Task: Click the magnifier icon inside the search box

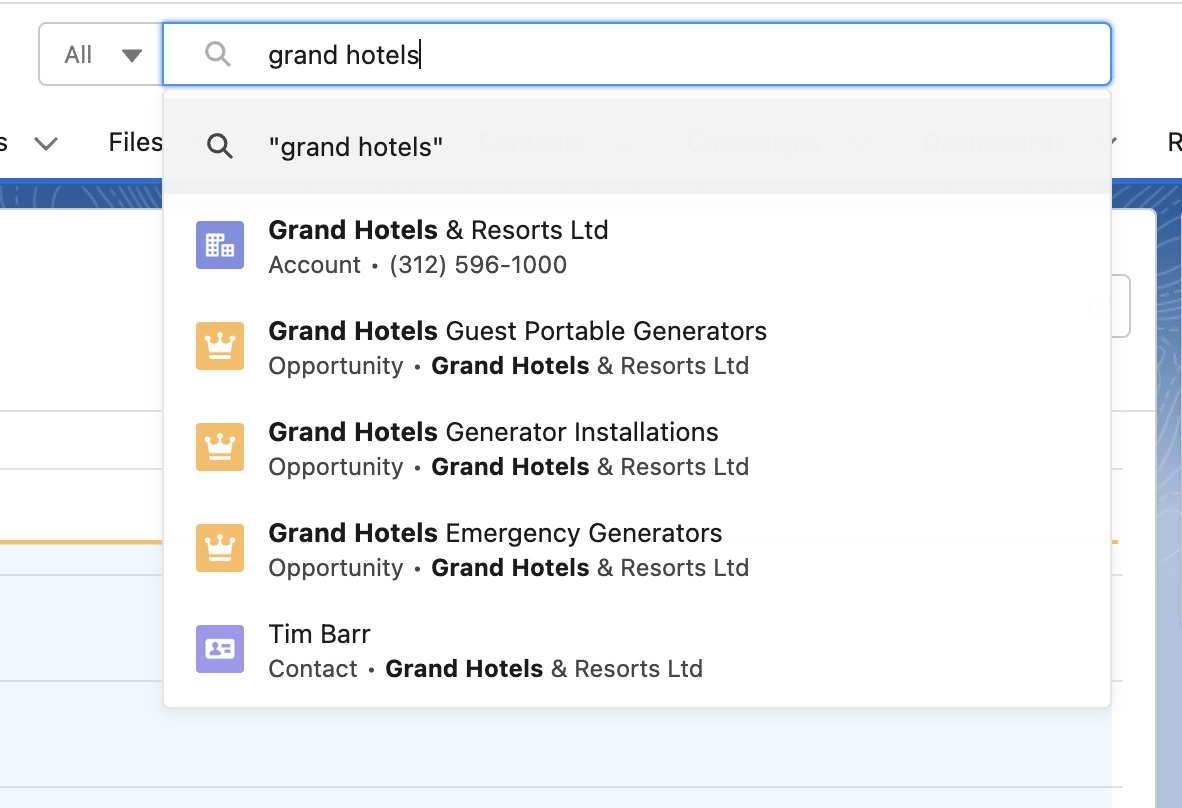Action: click(218, 54)
